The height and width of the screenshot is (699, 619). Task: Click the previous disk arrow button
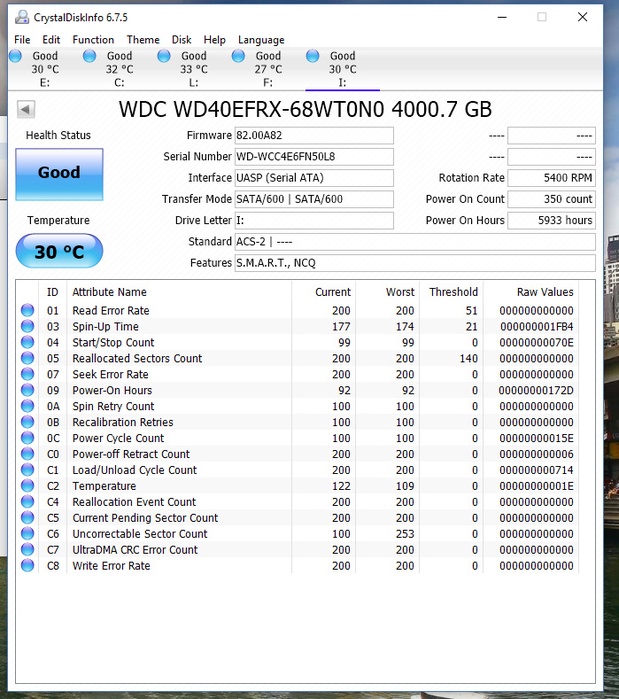[26, 109]
